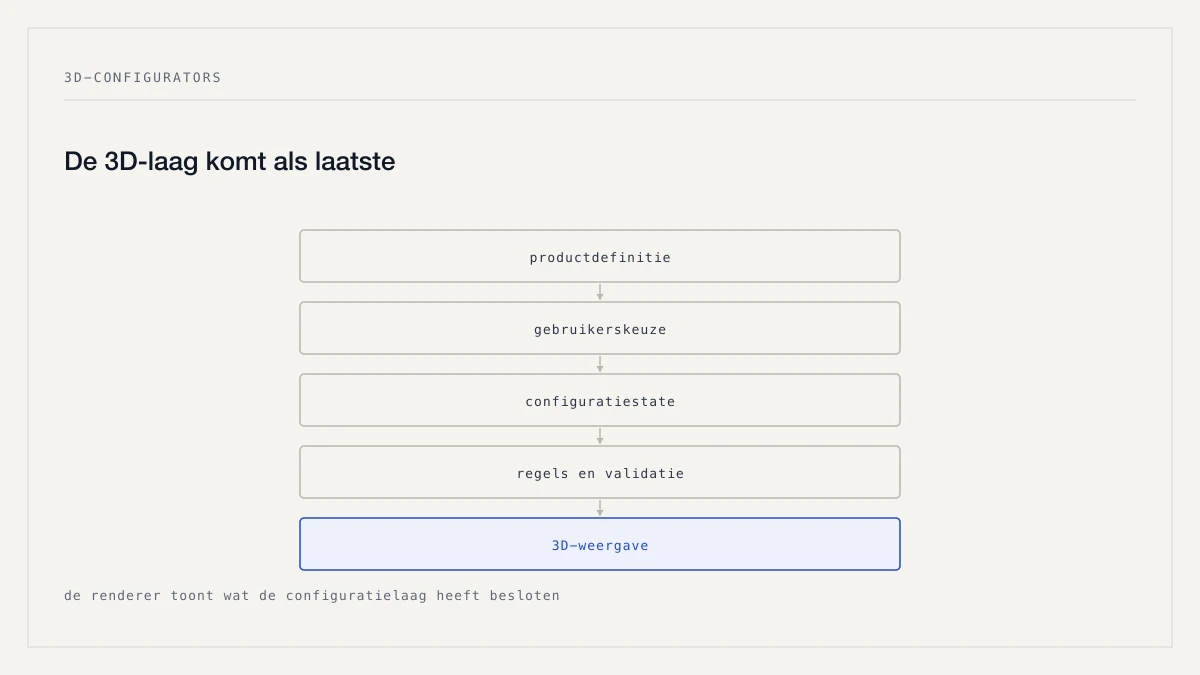Screen dimensions: 1200x675
Task: Click arrow between gebruikerskeuze and configuratiestate
Action: coord(600,364)
